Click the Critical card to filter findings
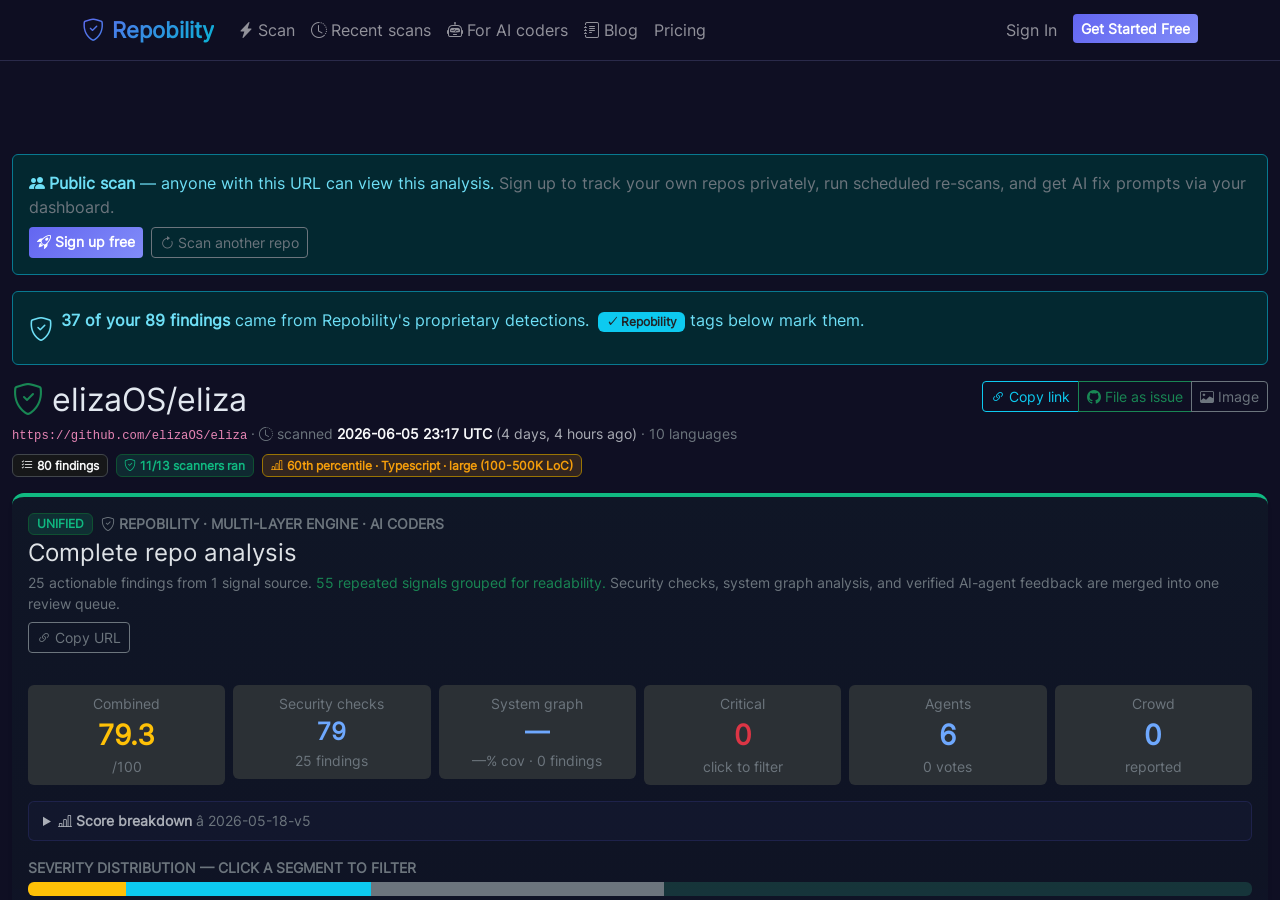Image resolution: width=1280 pixels, height=900 pixels. [x=742, y=735]
